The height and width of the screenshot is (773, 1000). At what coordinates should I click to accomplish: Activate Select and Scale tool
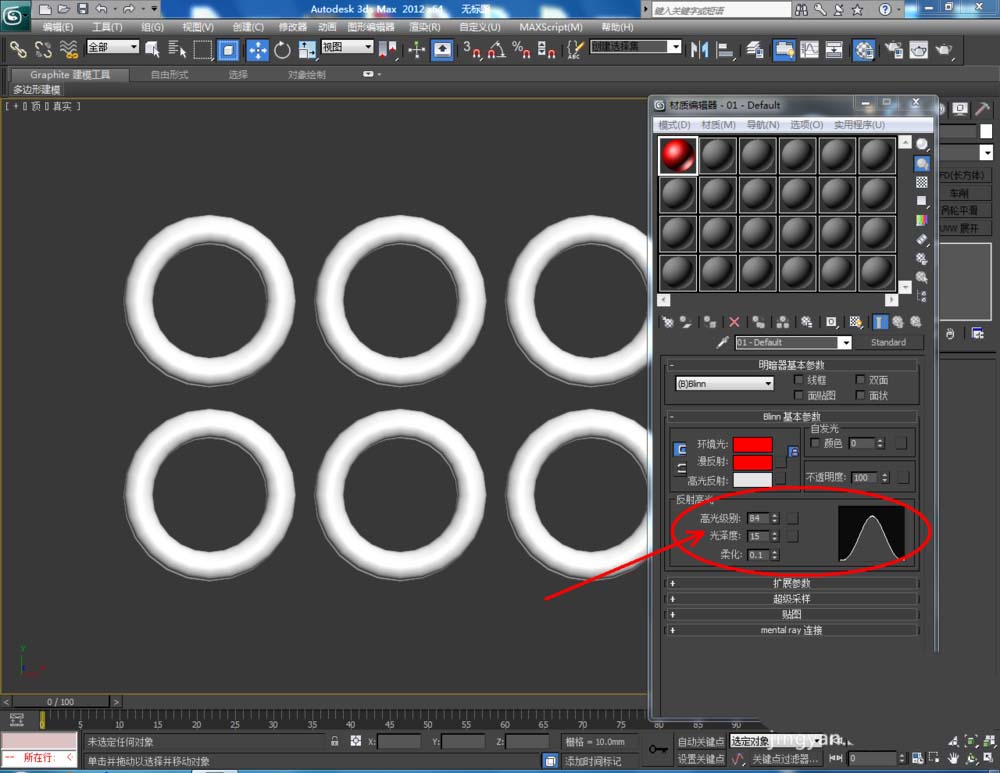307,50
